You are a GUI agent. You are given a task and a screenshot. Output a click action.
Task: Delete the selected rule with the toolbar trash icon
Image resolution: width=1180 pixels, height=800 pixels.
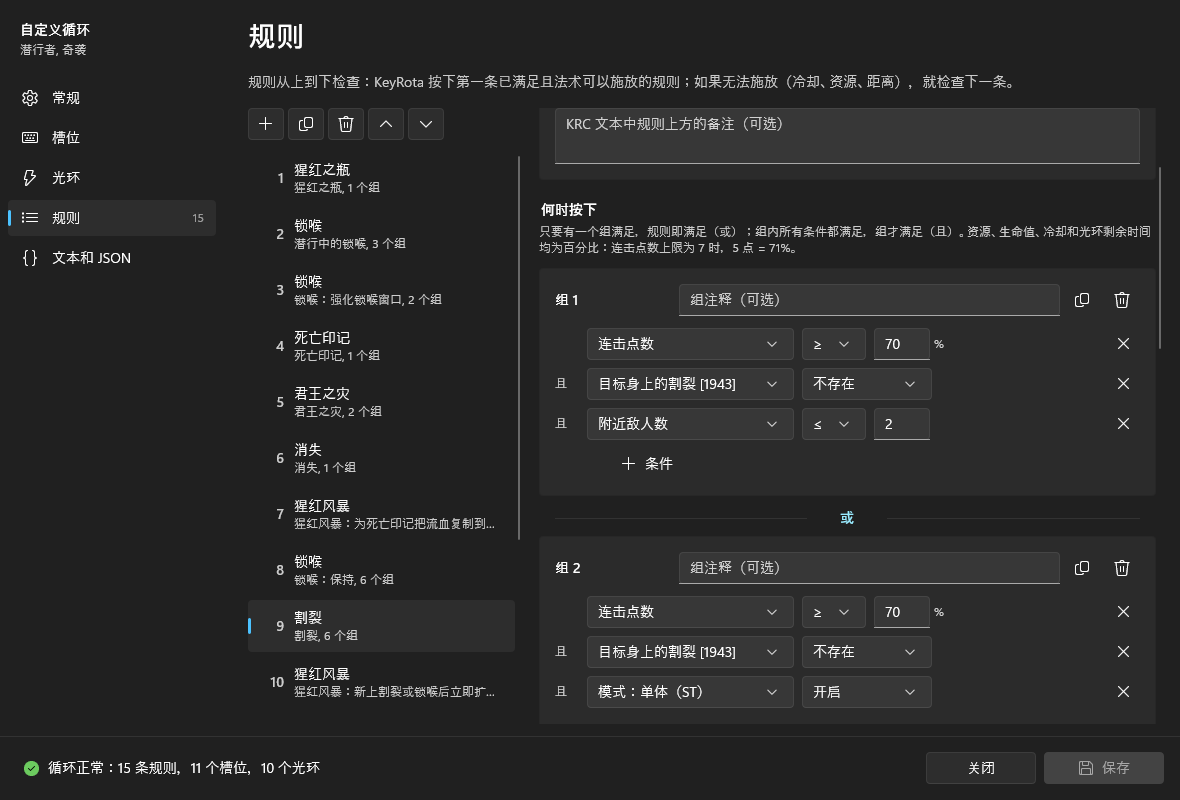[x=345, y=124]
